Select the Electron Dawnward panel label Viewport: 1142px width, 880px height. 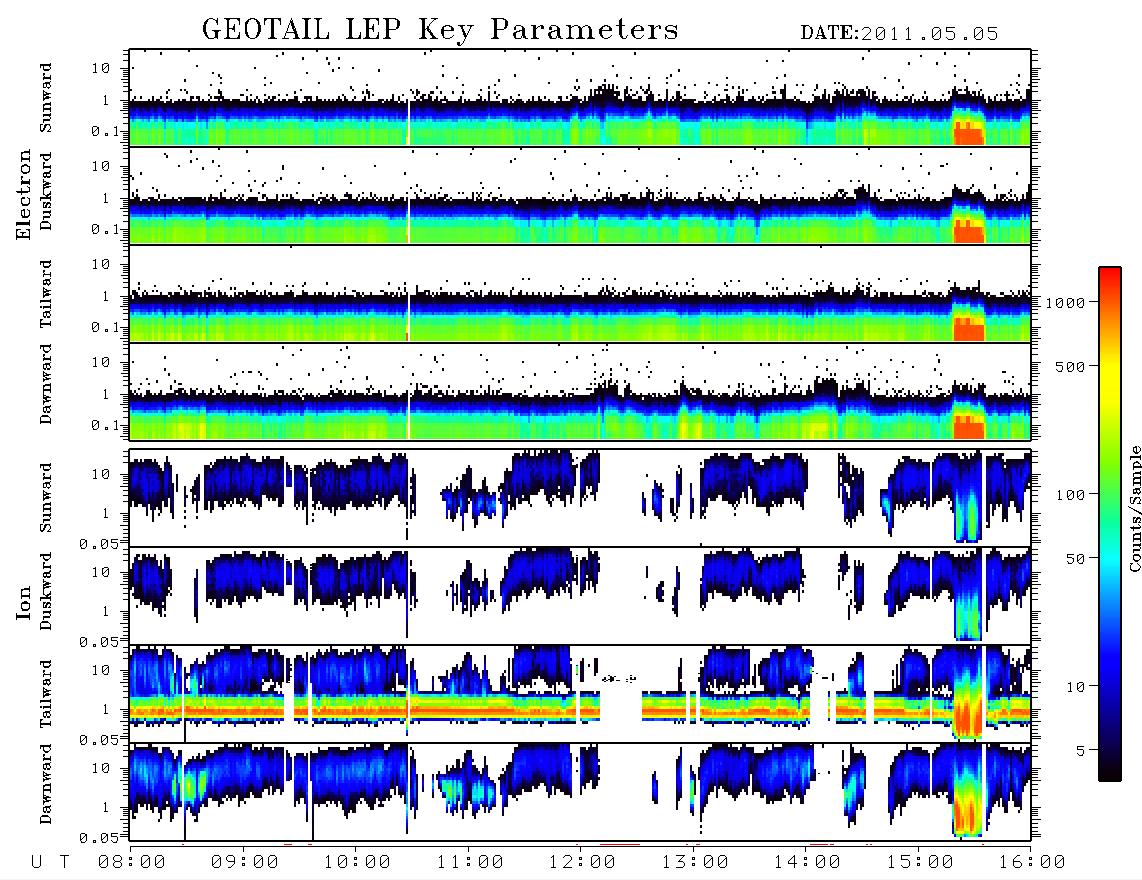[46, 385]
